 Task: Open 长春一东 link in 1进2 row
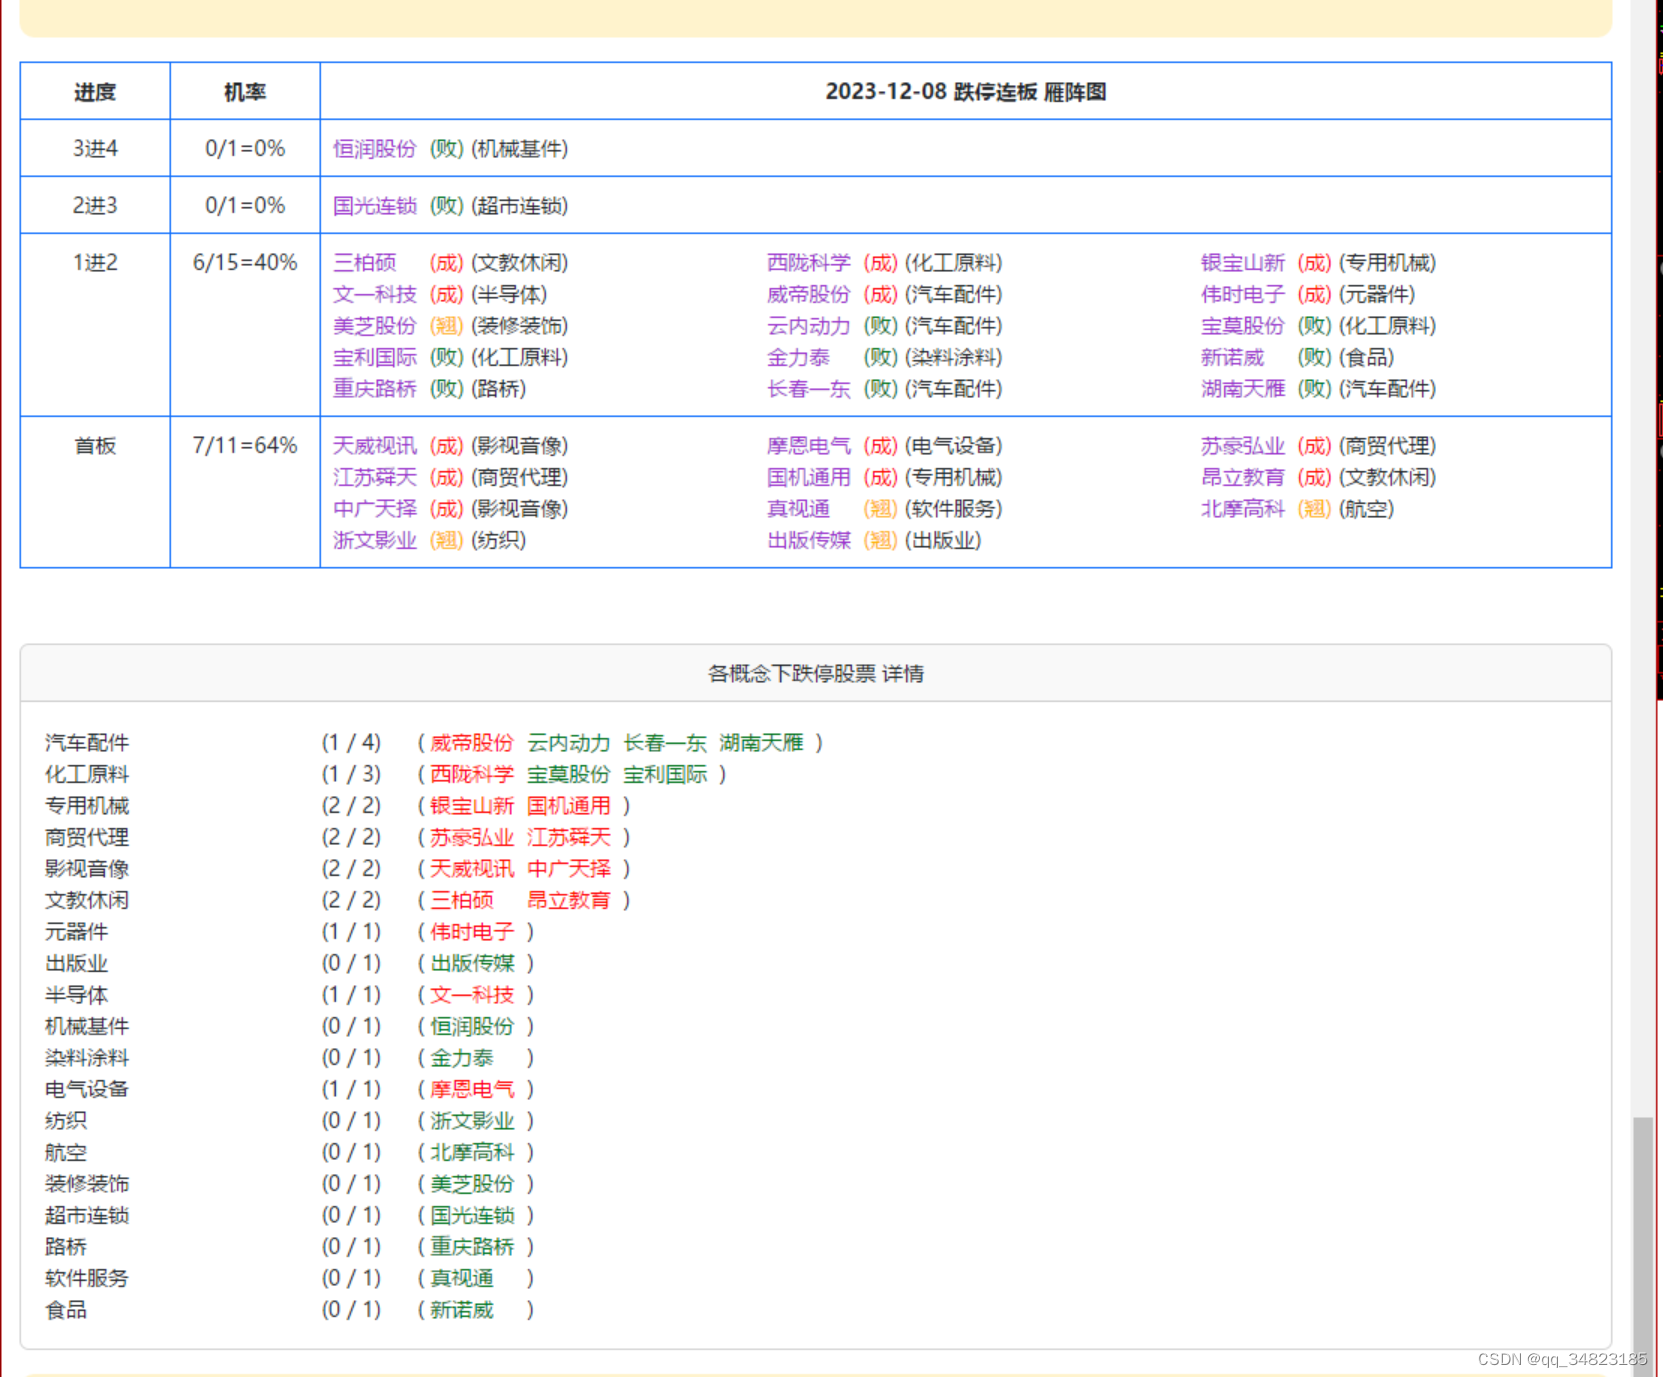[x=809, y=389]
